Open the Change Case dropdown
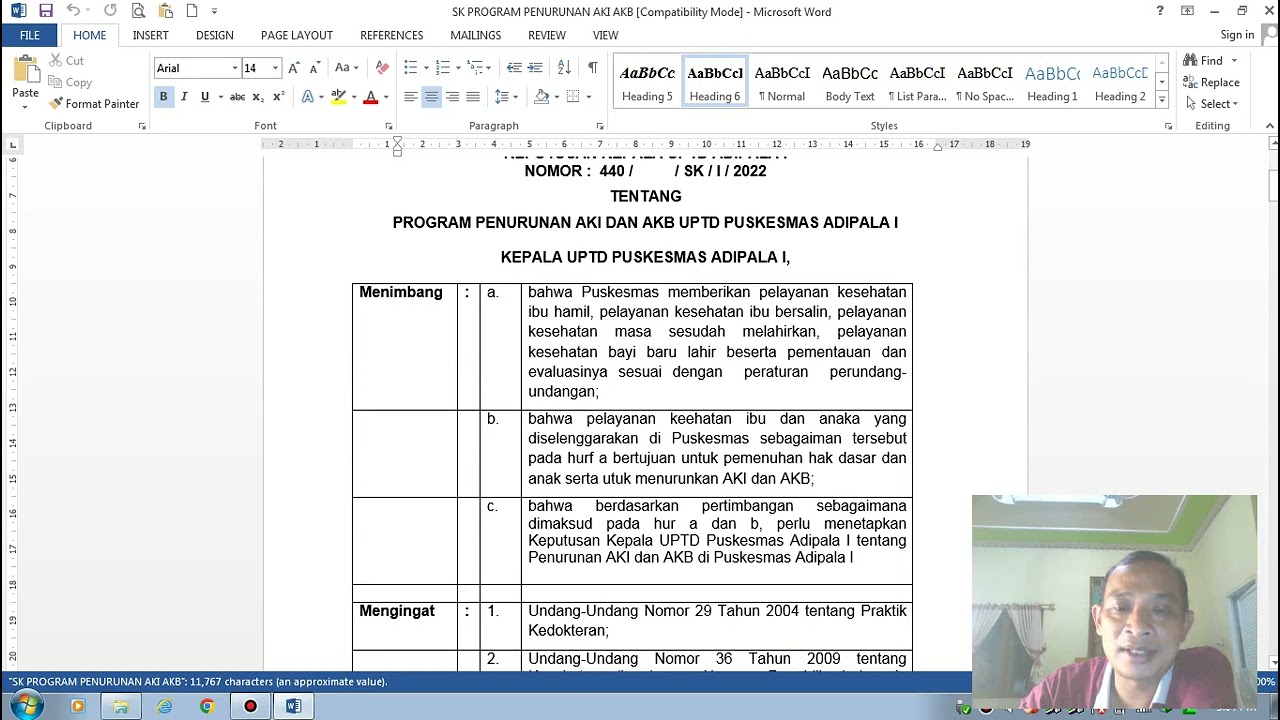 point(346,68)
